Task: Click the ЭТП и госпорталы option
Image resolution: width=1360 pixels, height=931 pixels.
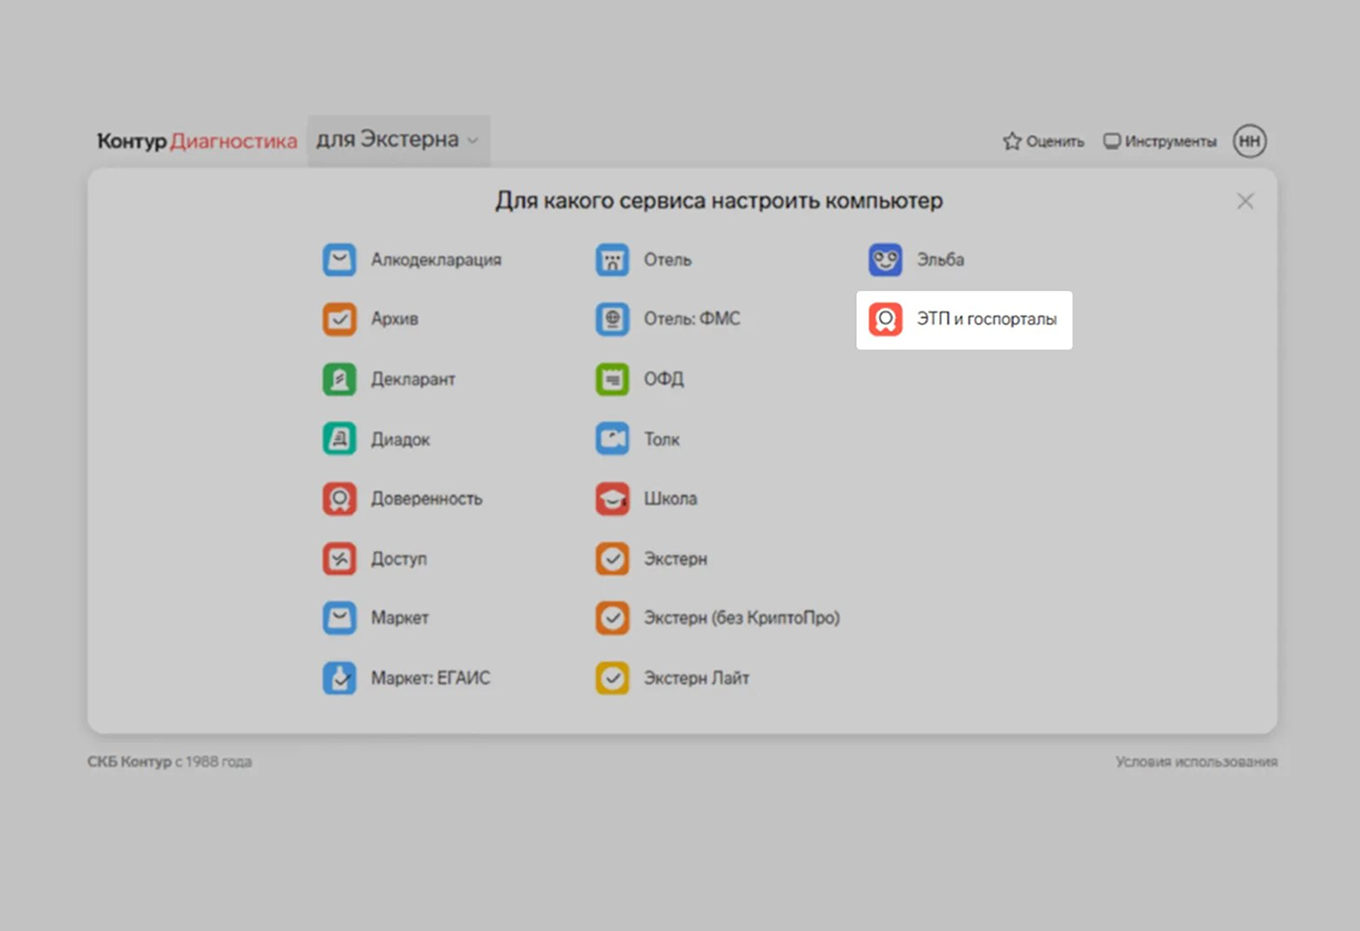Action: click(964, 320)
